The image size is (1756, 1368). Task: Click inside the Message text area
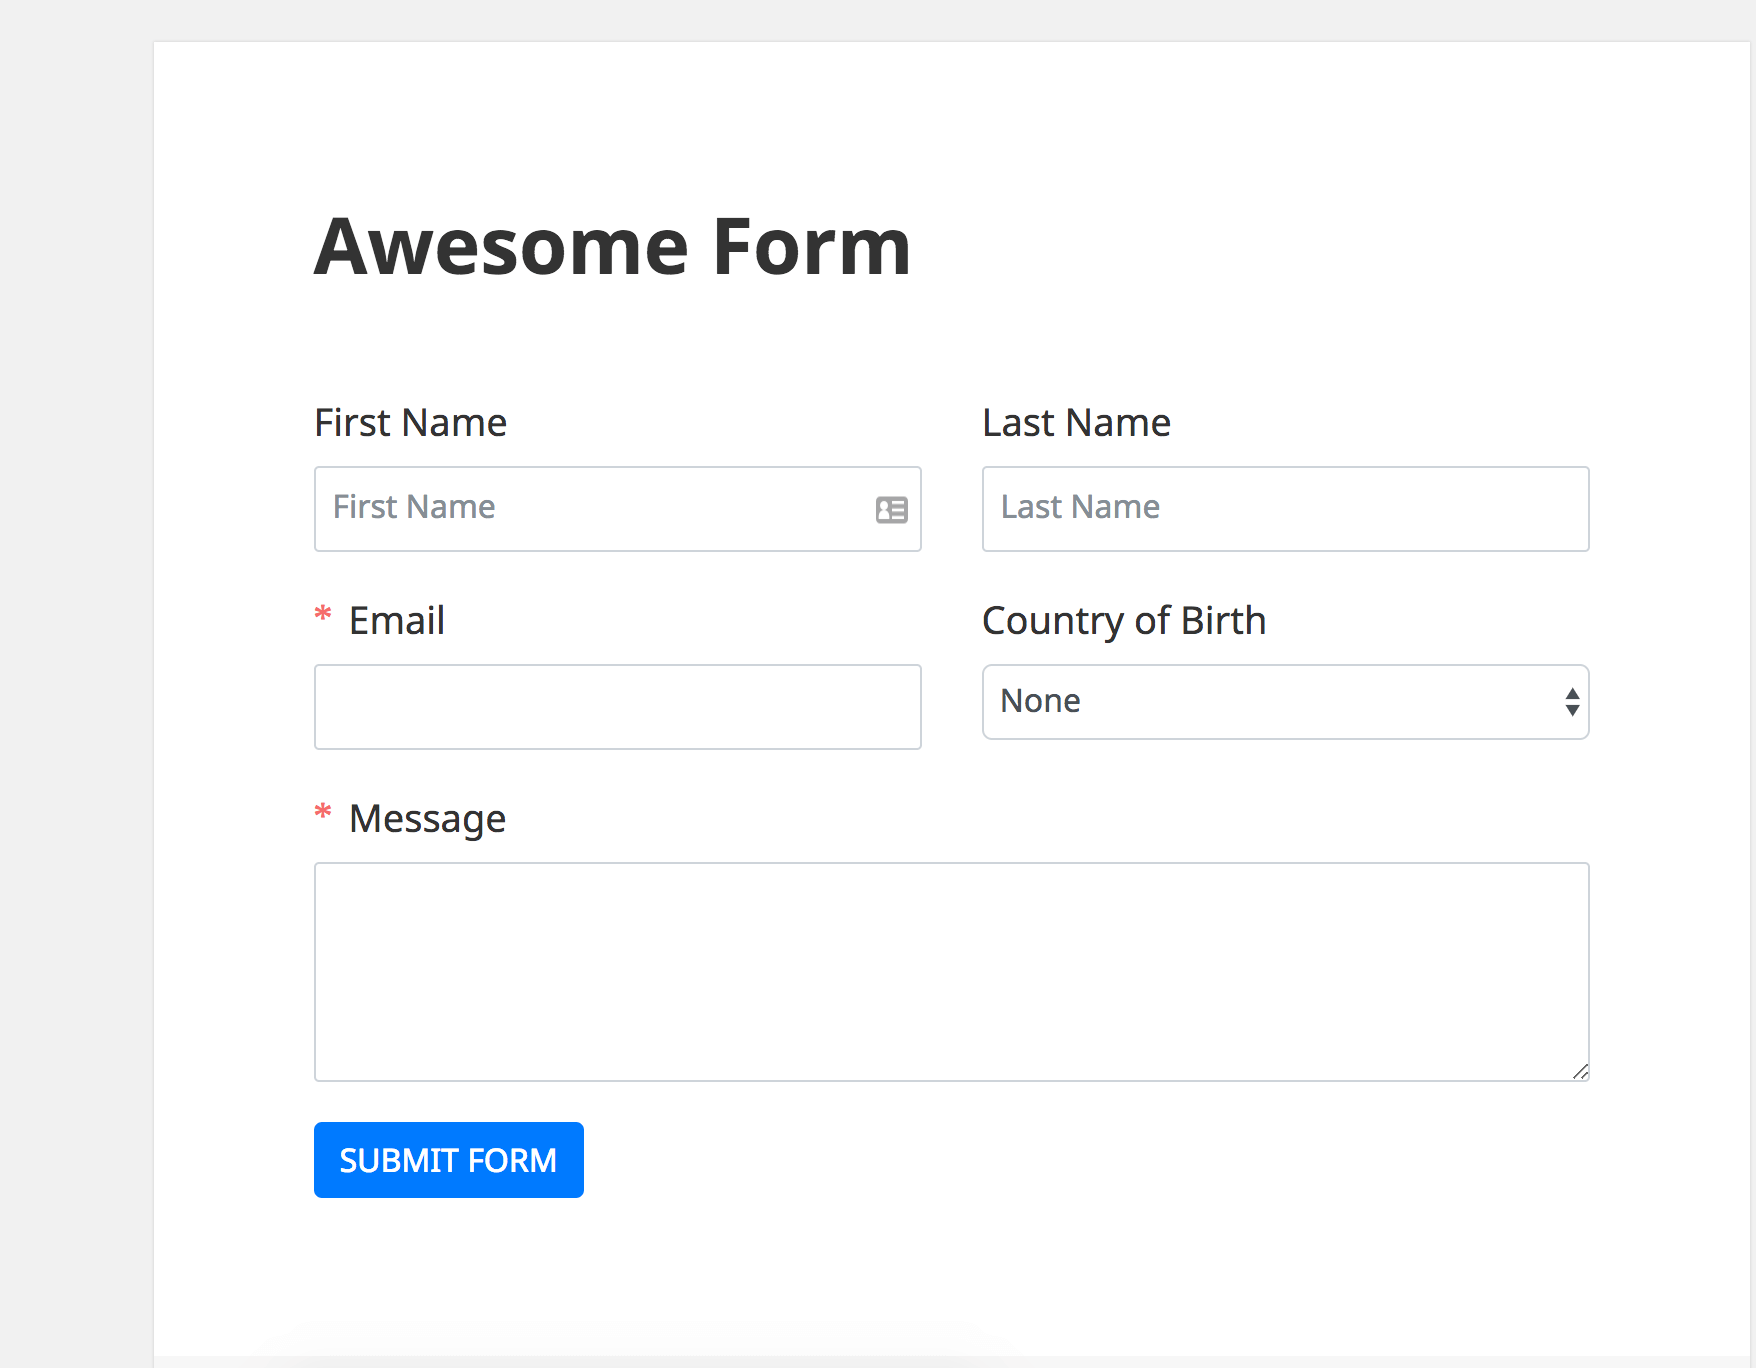click(951, 971)
